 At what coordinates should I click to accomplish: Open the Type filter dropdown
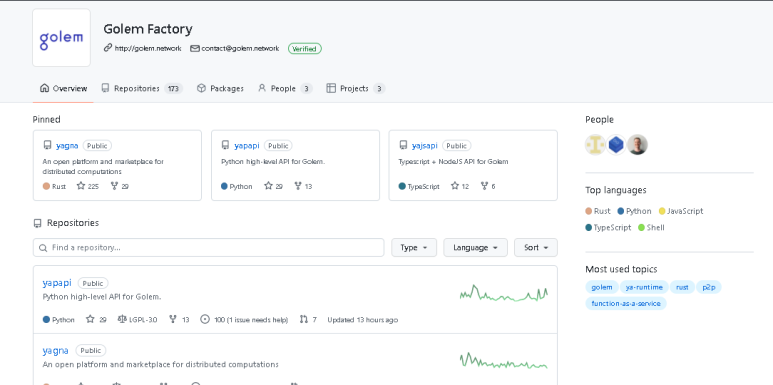(414, 247)
